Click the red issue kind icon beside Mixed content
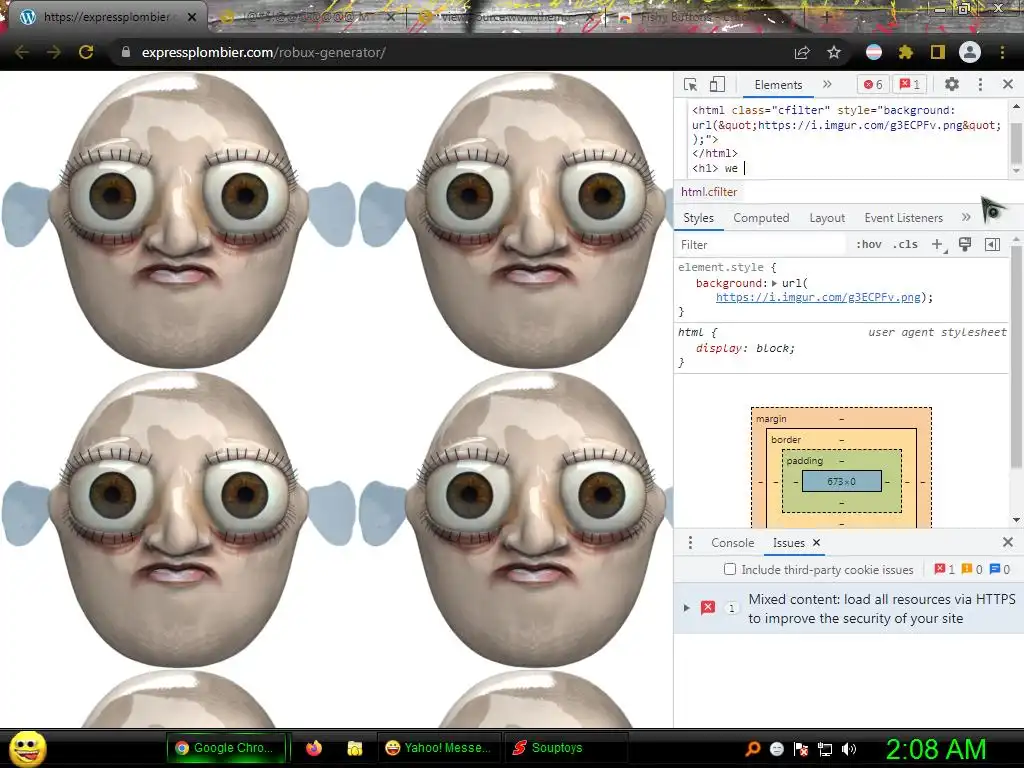1024x768 pixels. (707, 608)
